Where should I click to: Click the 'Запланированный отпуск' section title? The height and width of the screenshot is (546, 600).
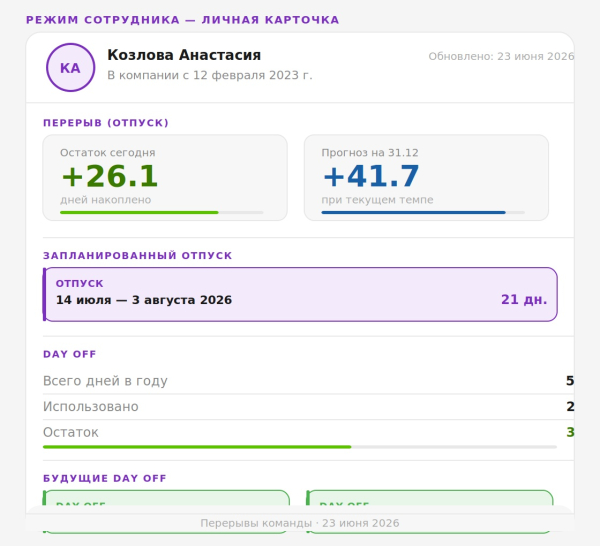point(137,256)
